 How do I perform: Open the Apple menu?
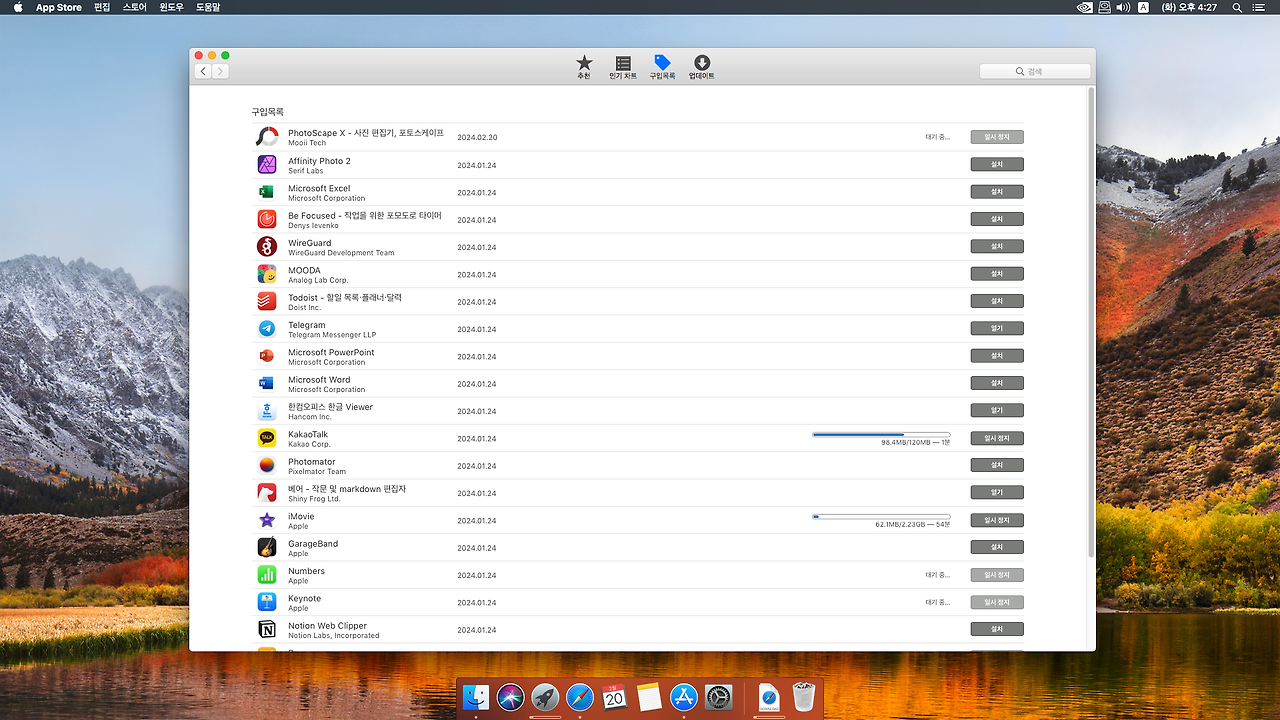(x=18, y=7)
